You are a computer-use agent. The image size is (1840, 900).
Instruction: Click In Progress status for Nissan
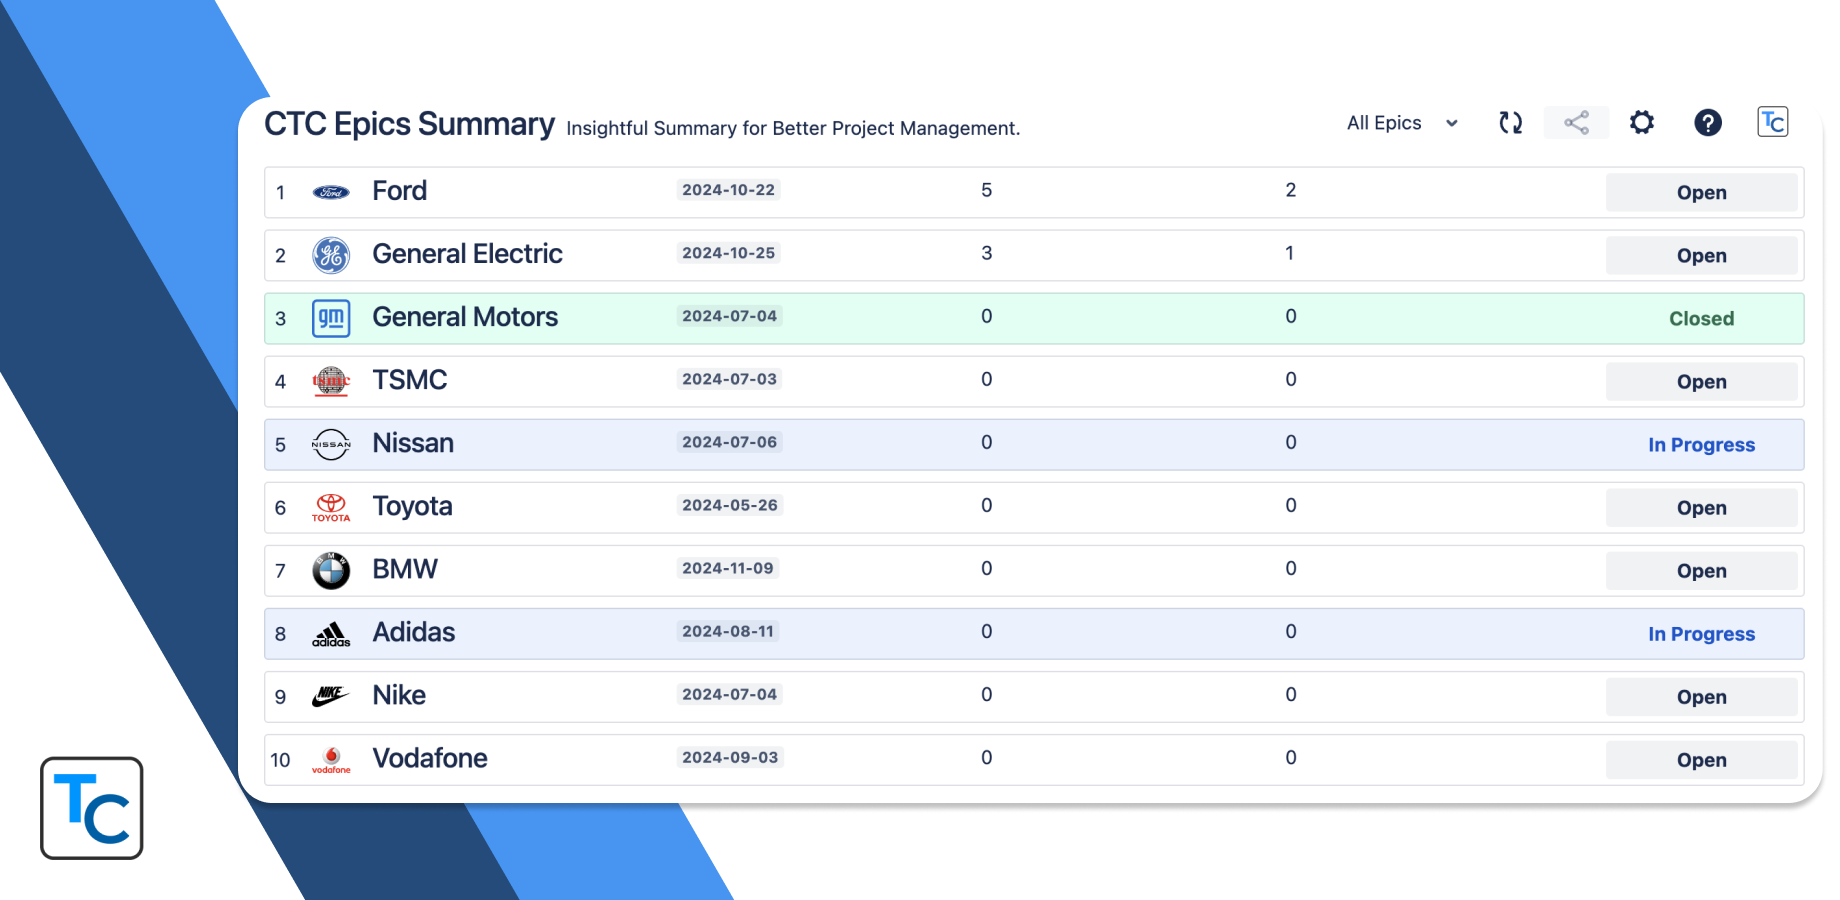click(x=1701, y=444)
